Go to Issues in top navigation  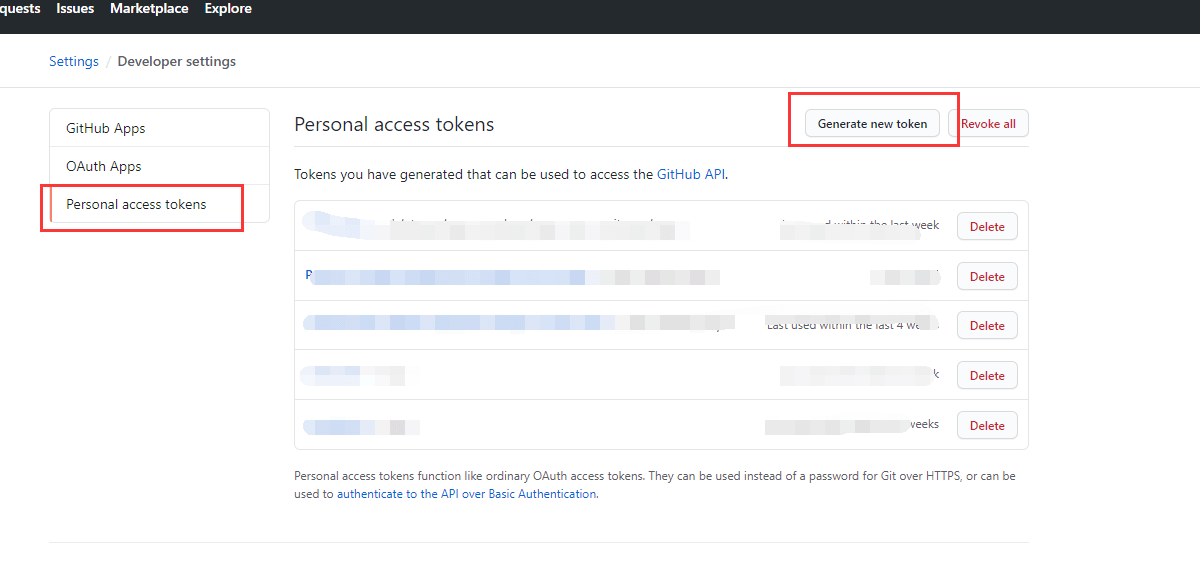[x=75, y=9]
